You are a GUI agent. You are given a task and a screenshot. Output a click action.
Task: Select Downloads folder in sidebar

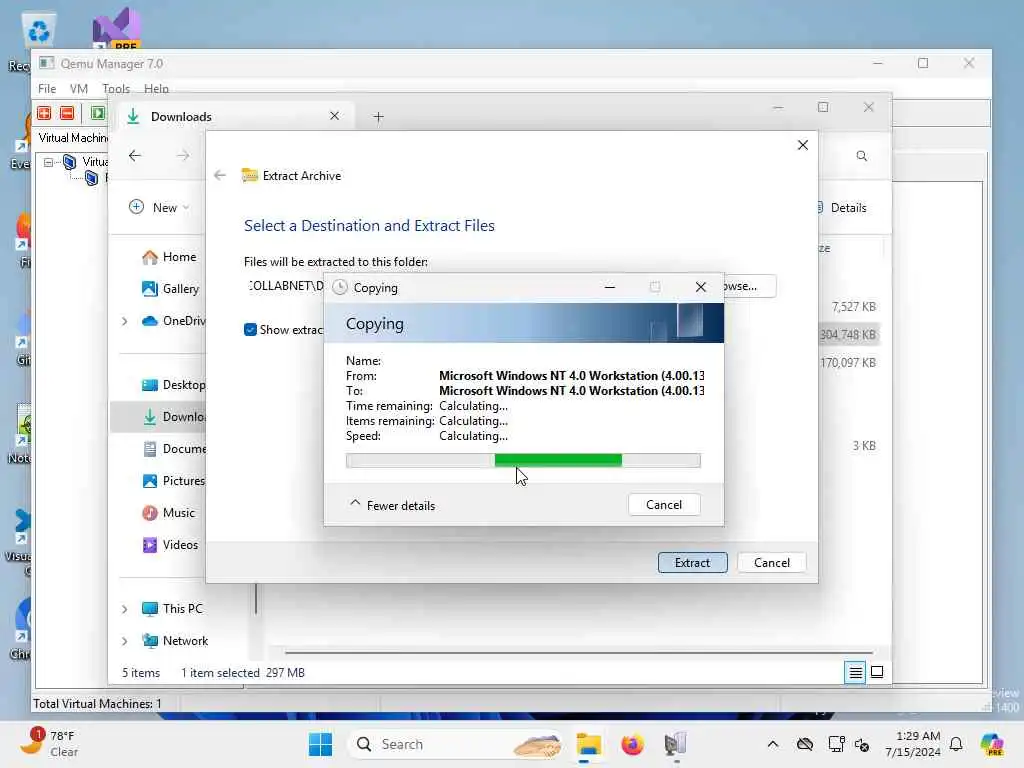[x=158, y=417]
